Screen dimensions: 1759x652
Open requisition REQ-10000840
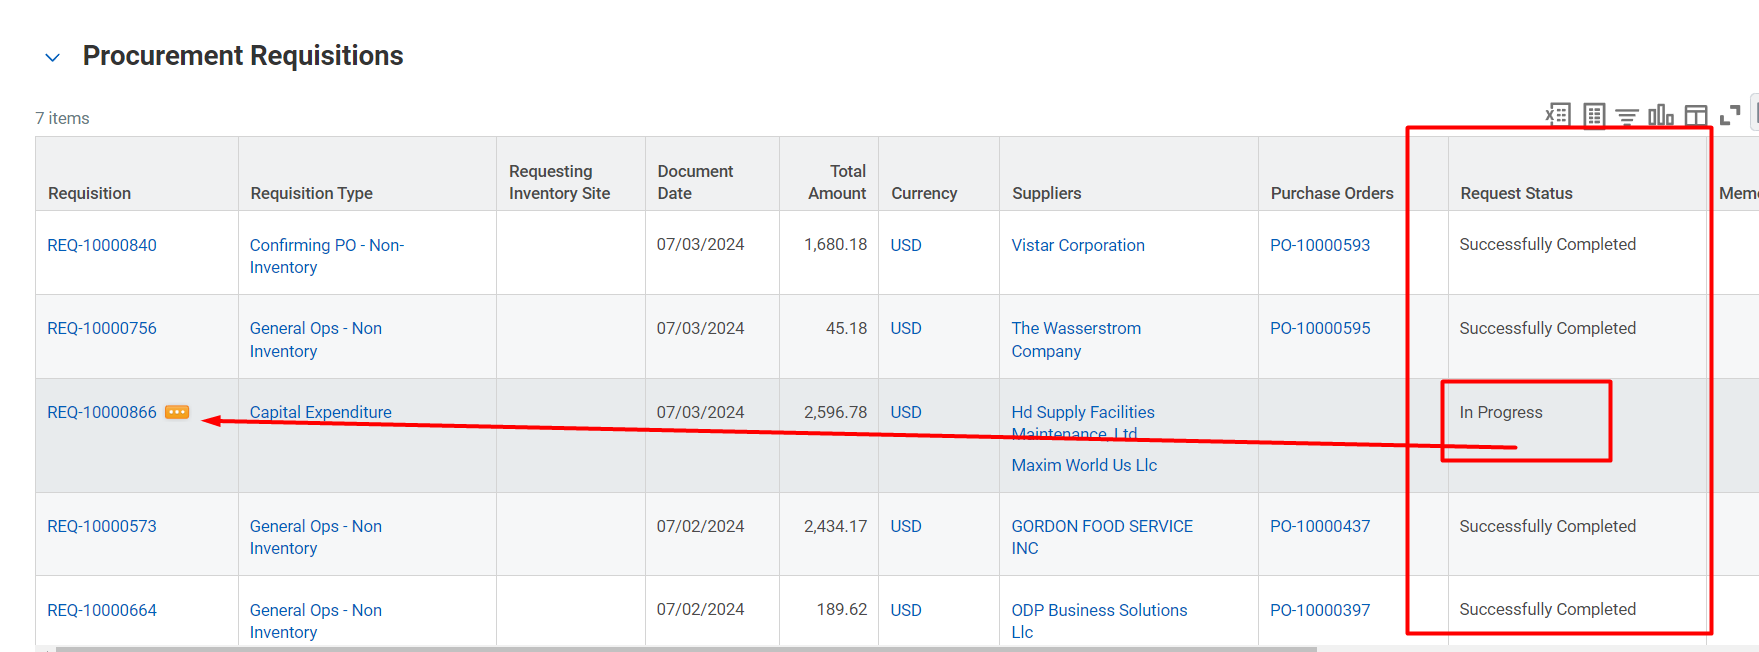[x=102, y=245]
